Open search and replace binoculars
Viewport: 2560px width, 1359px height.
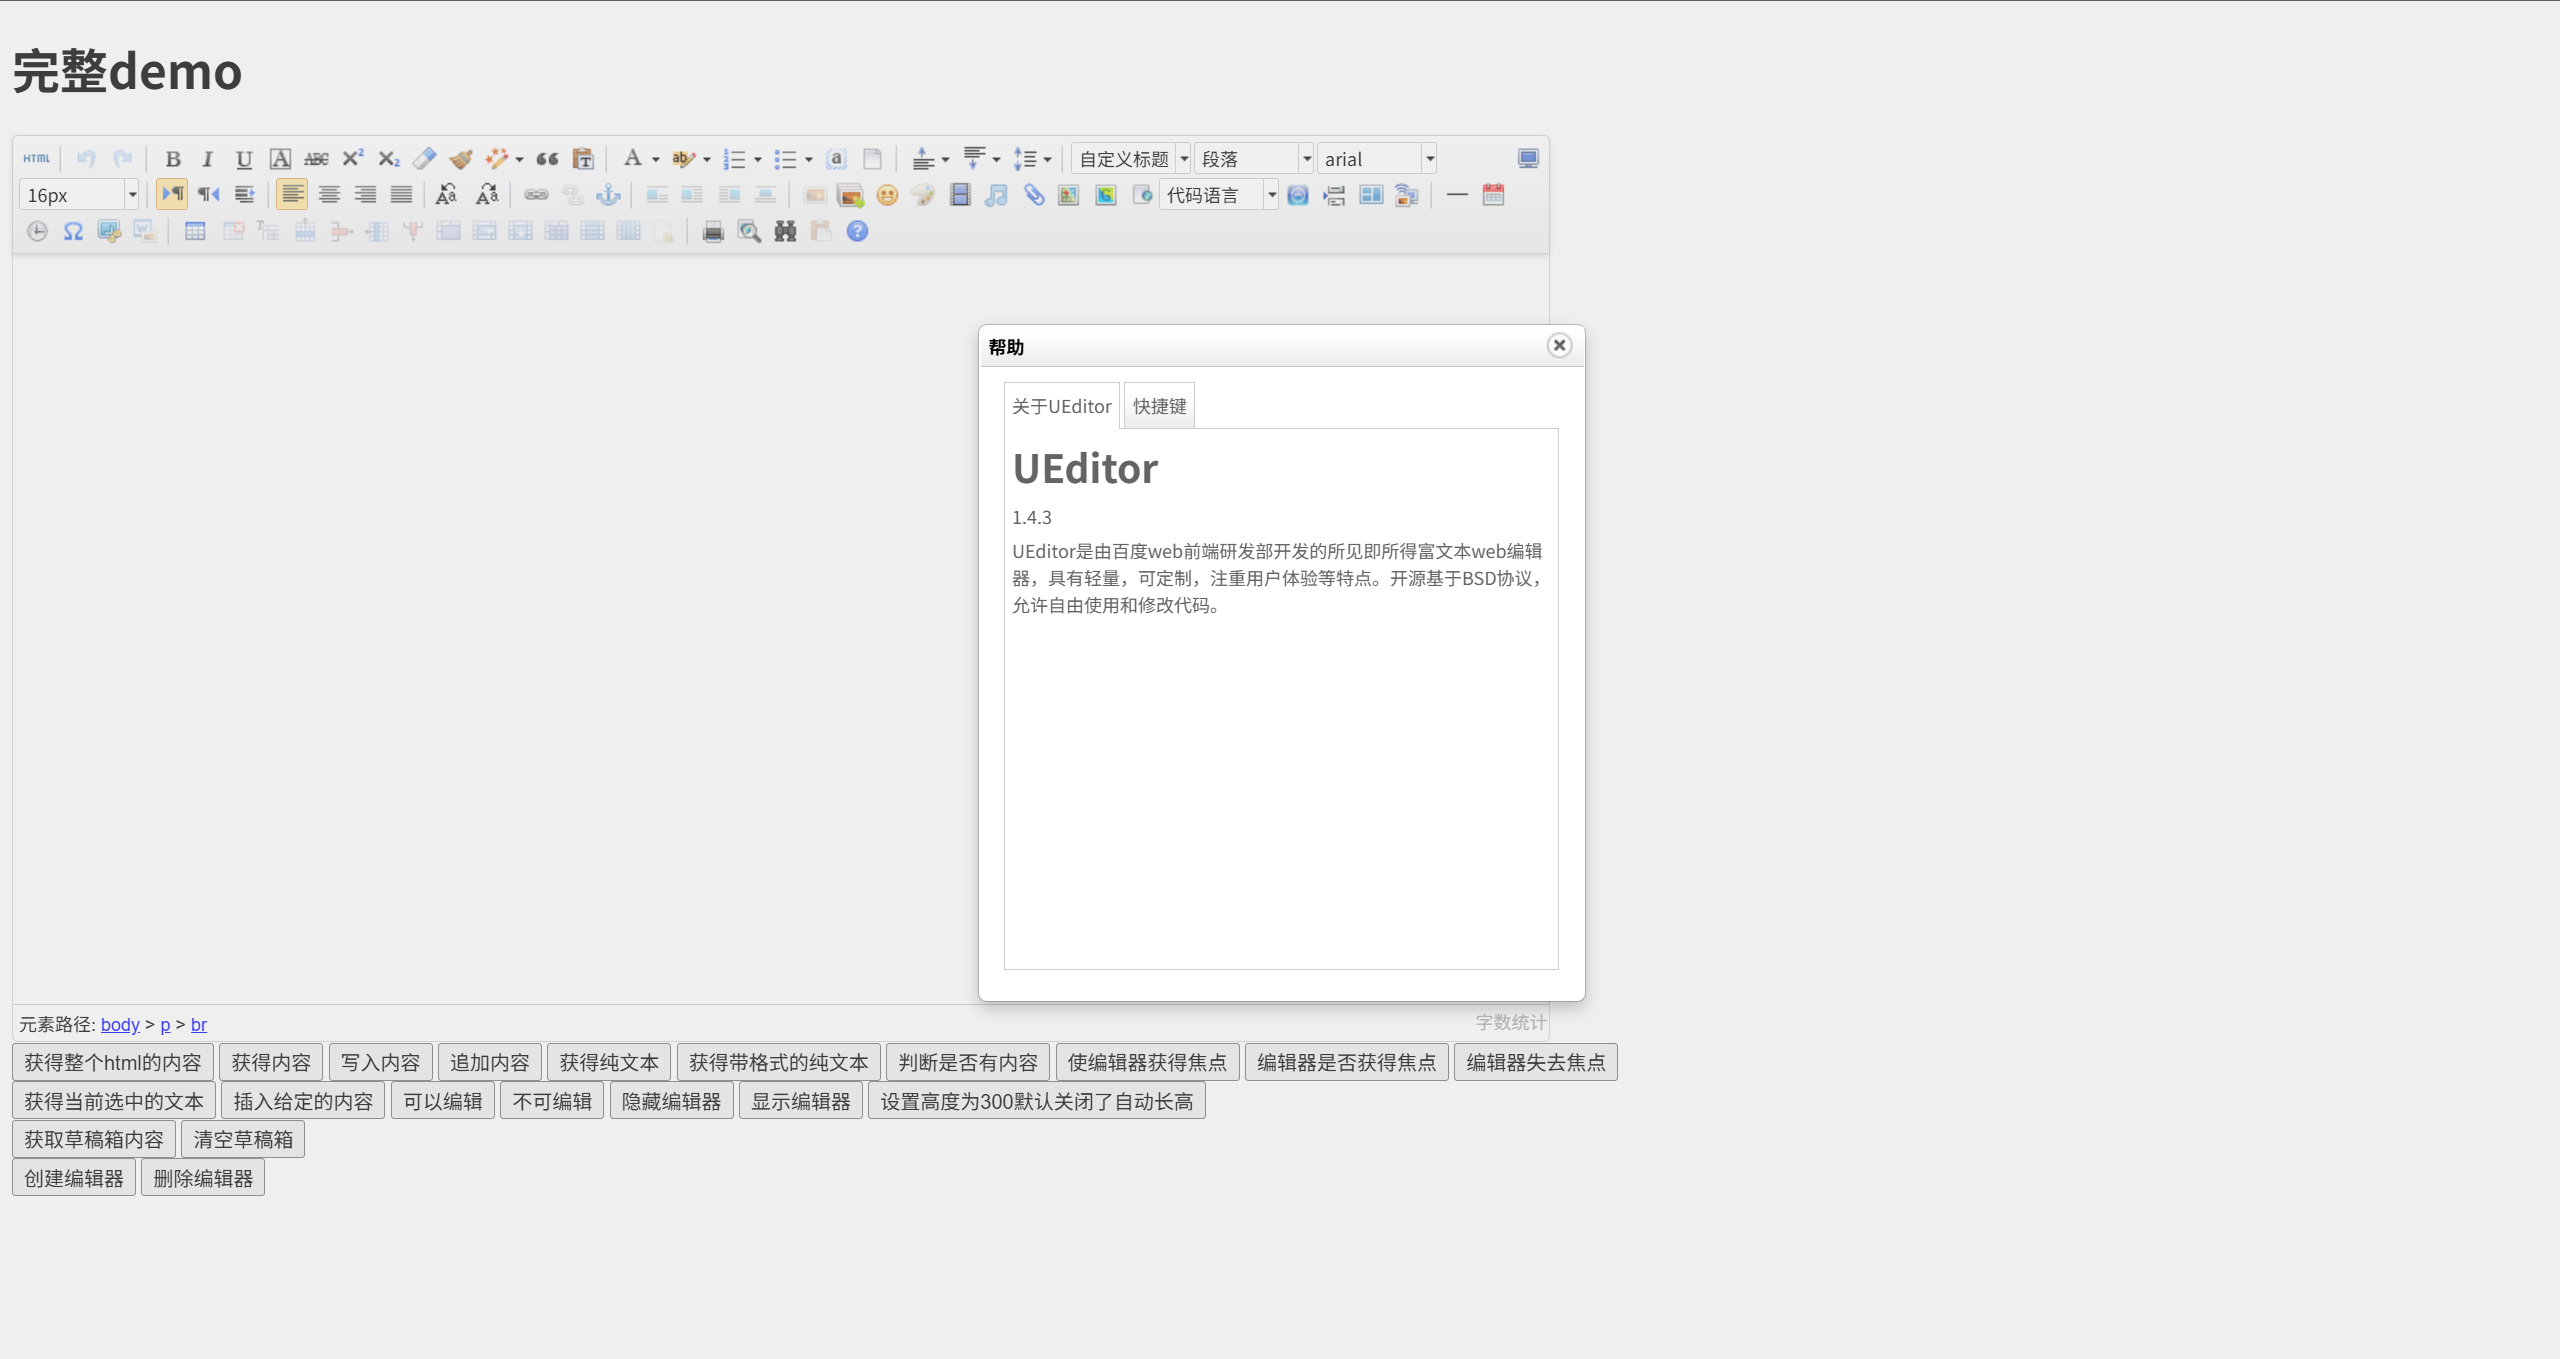[785, 232]
